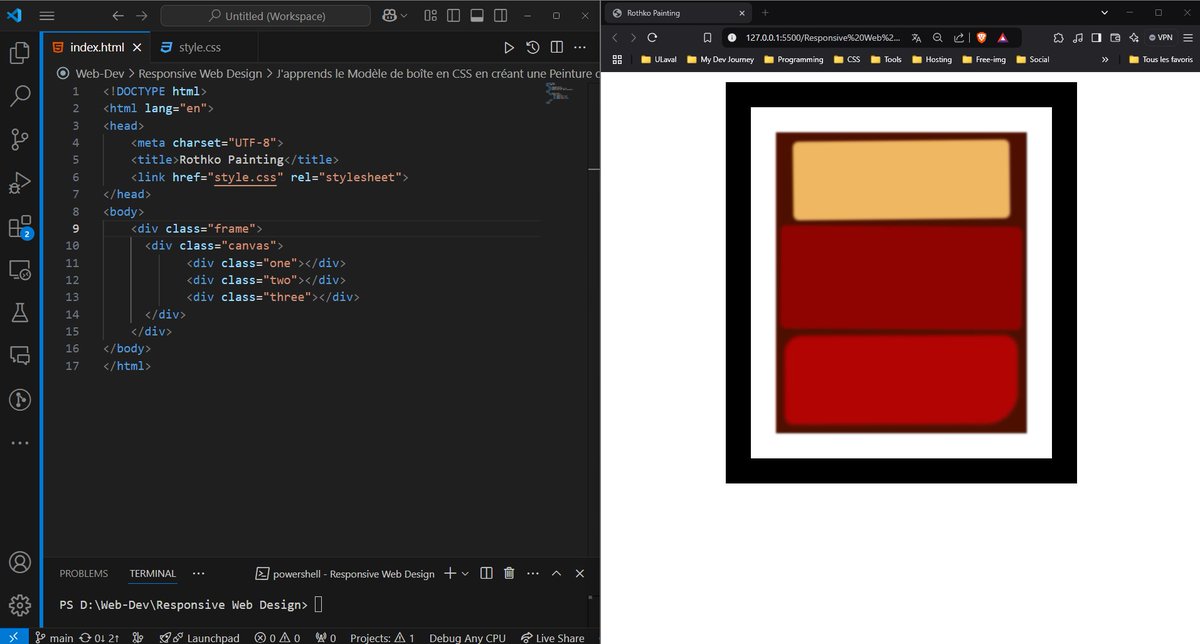
Task: Toggle the bottom panel visibility
Action: (476, 16)
